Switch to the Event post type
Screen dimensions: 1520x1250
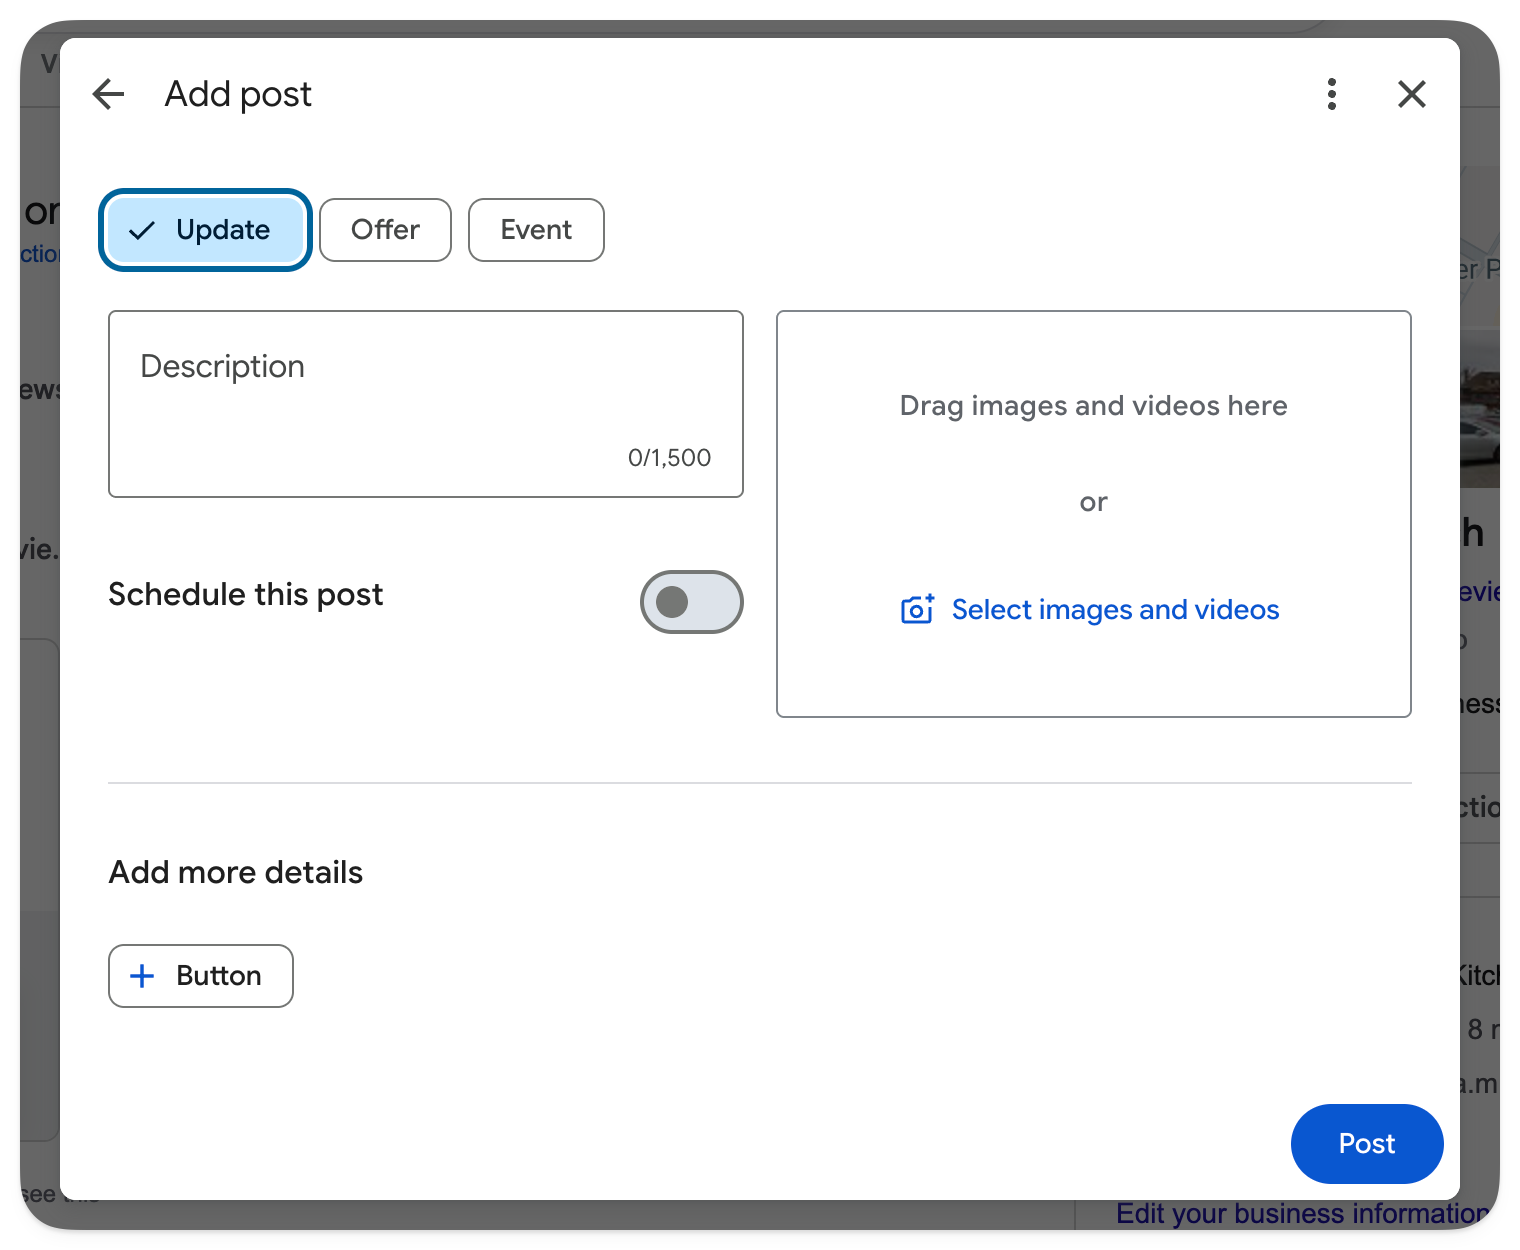pyautogui.click(x=536, y=230)
